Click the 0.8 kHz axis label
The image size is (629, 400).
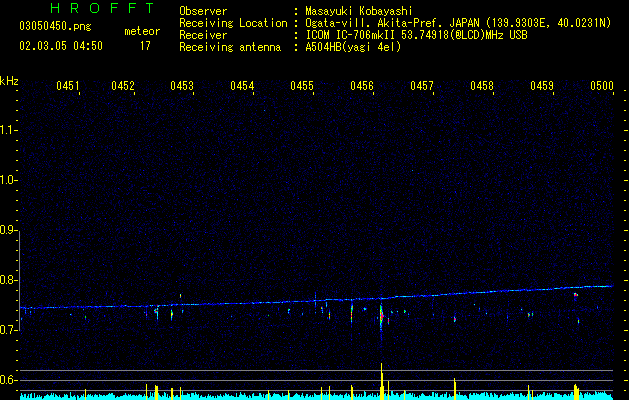tap(8, 280)
